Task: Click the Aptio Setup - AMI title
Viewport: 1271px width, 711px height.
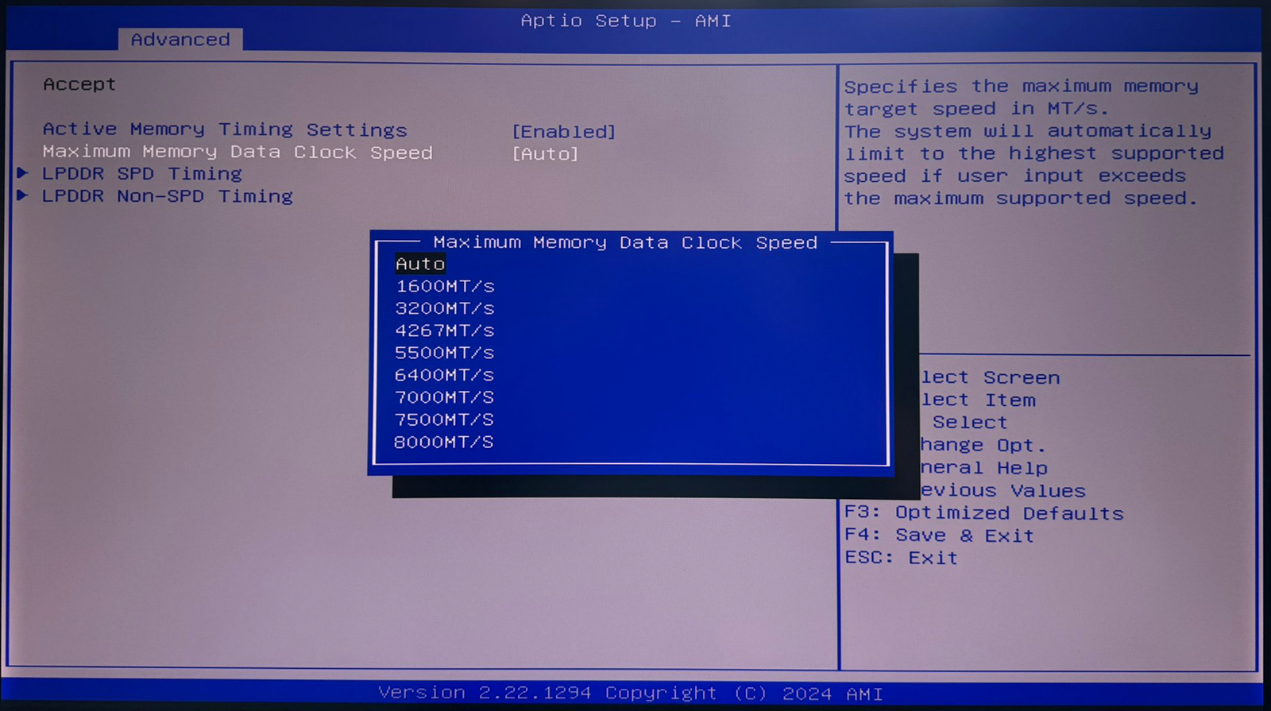Action: [626, 20]
